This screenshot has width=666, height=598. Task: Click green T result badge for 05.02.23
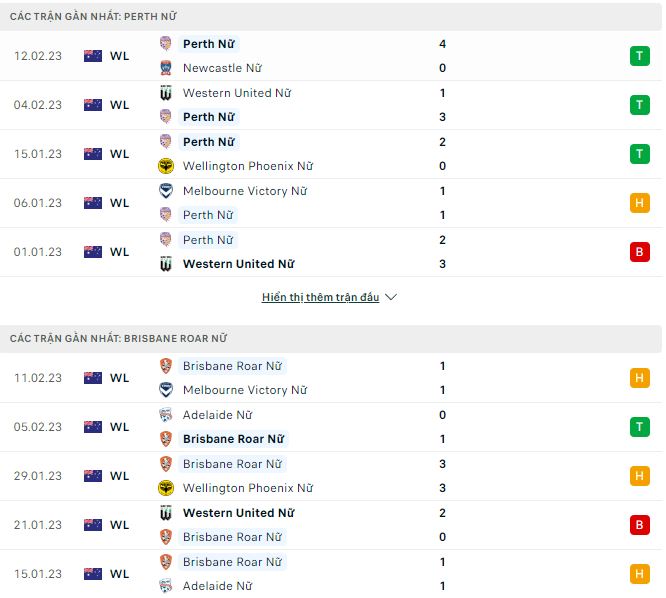(640, 427)
